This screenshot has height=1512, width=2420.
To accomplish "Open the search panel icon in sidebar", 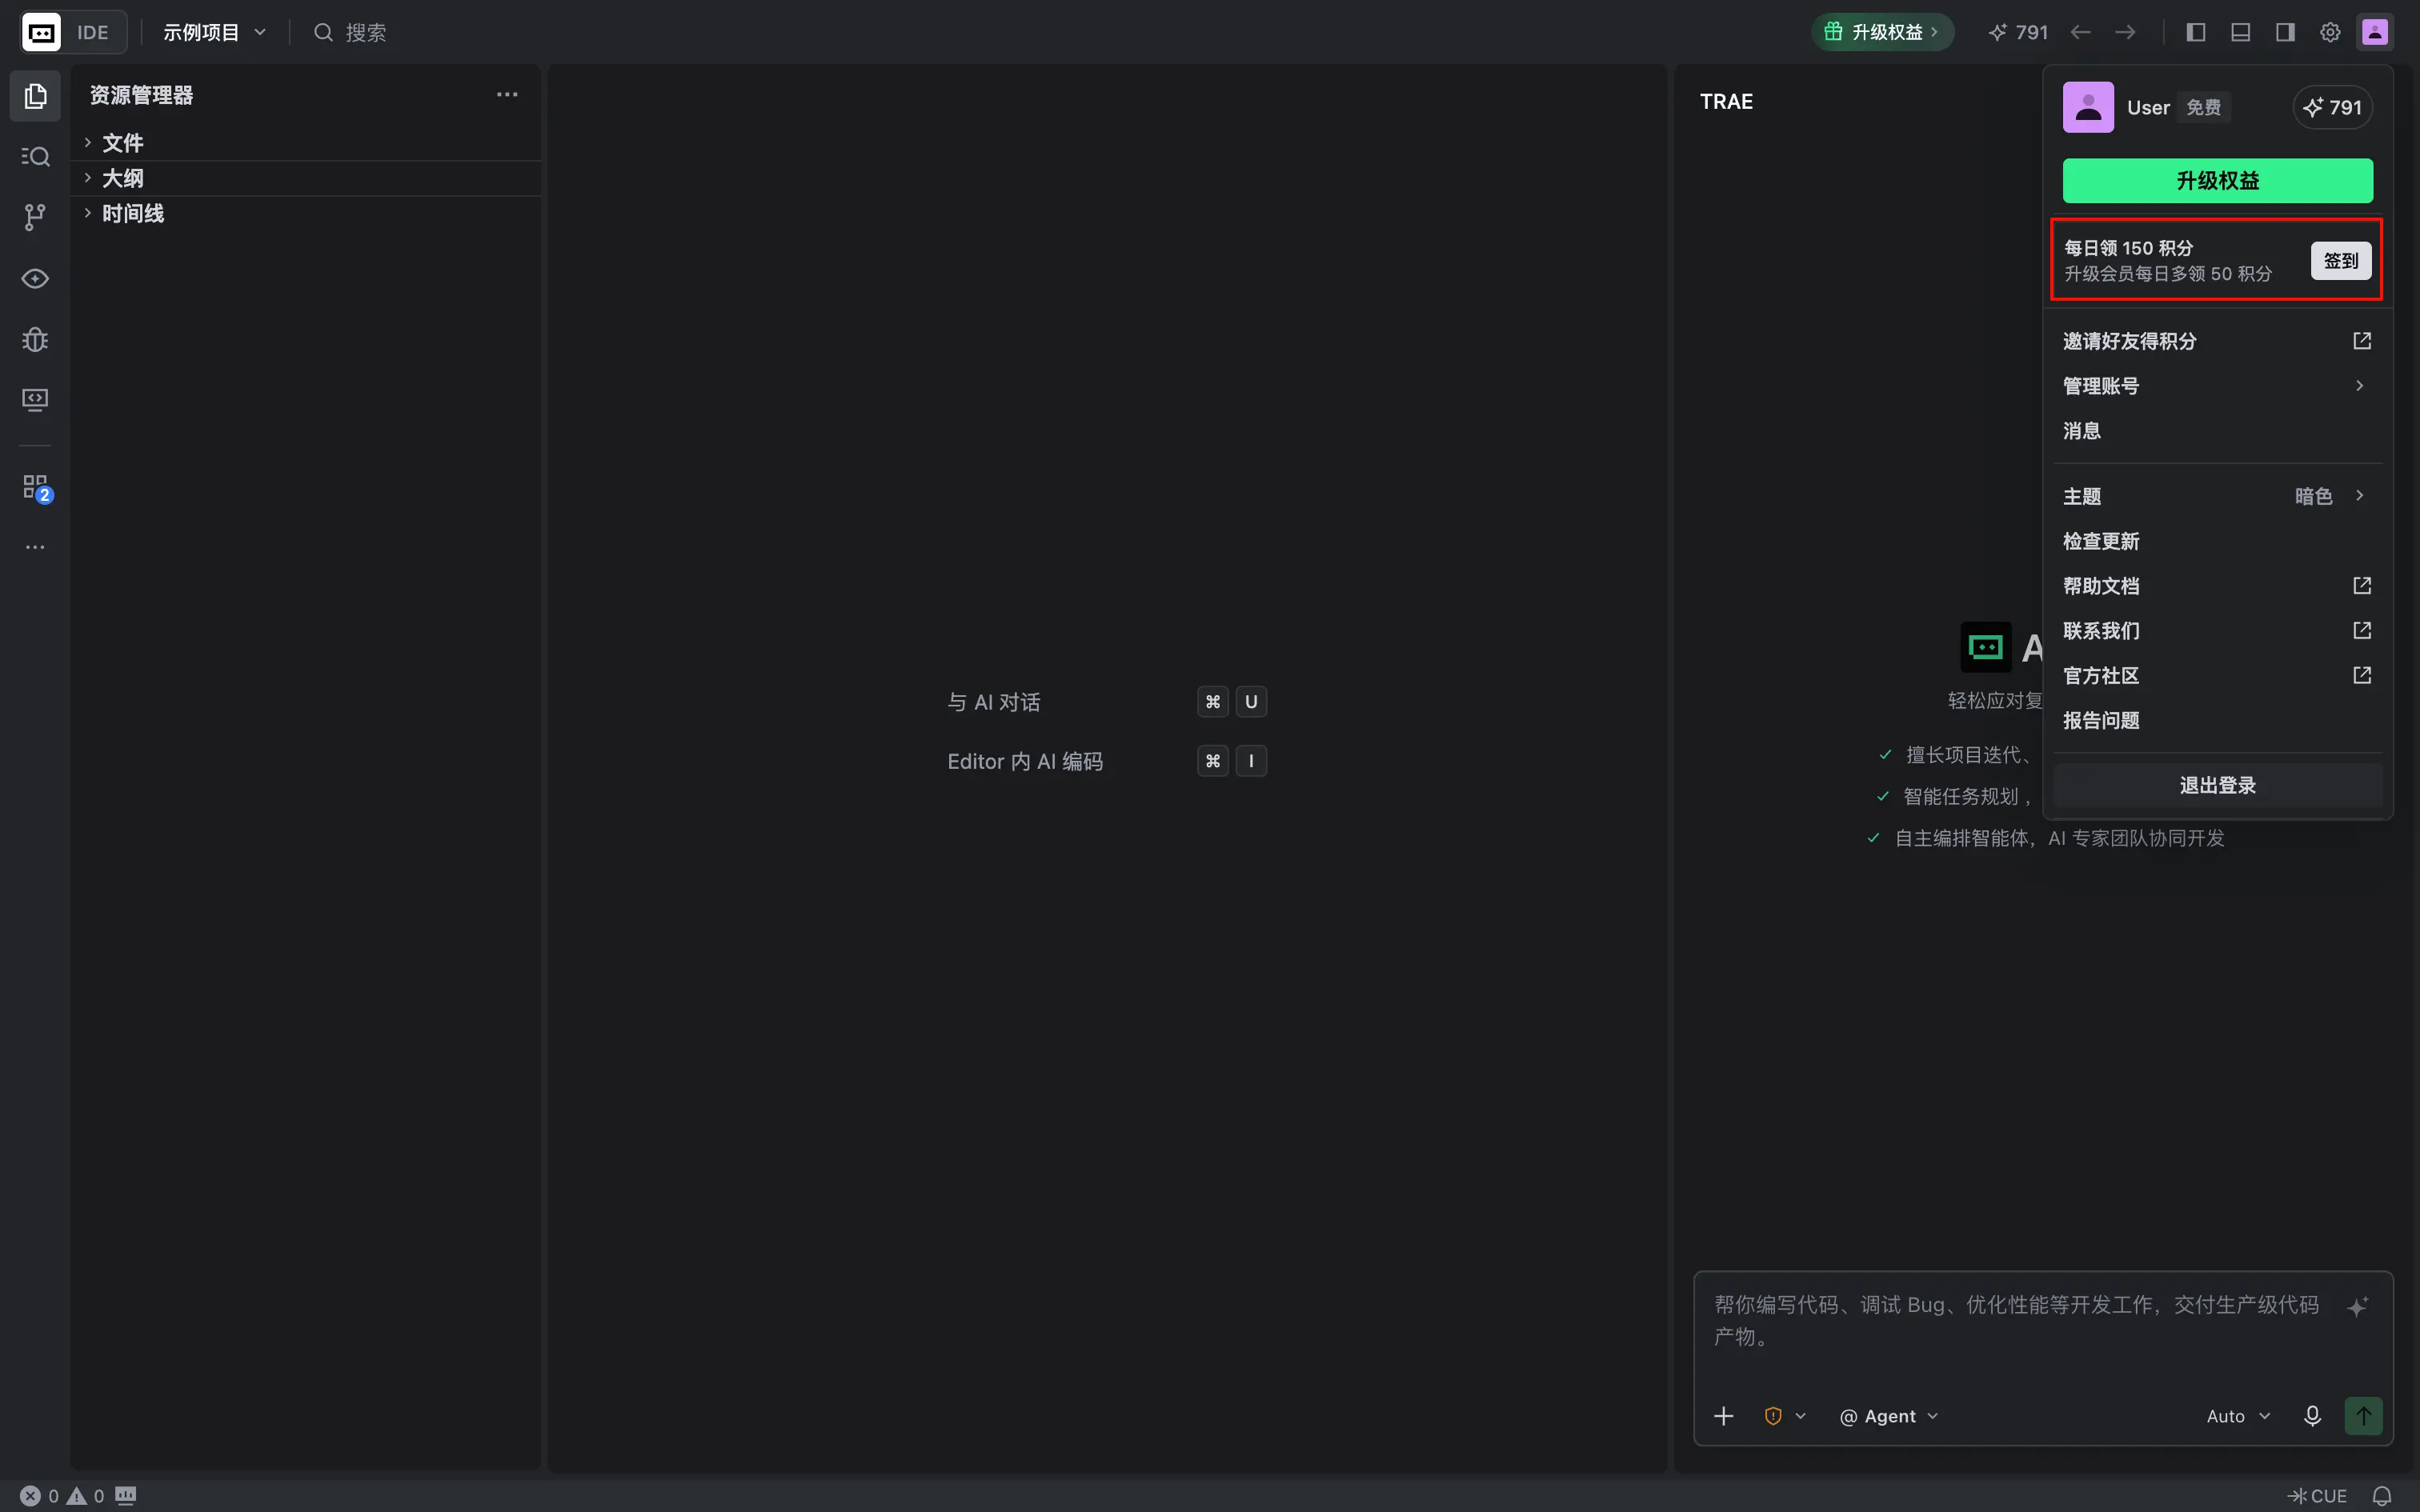I will click(35, 157).
